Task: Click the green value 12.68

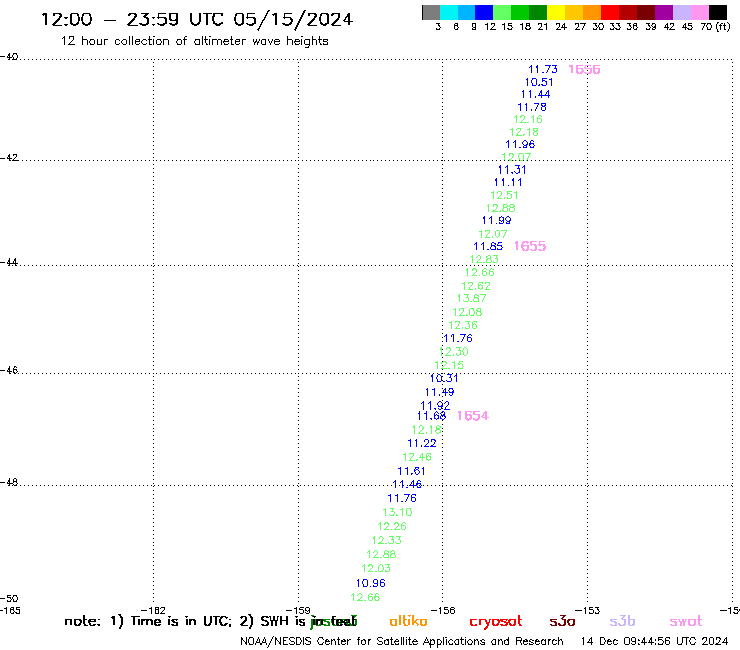Action: 381,554
